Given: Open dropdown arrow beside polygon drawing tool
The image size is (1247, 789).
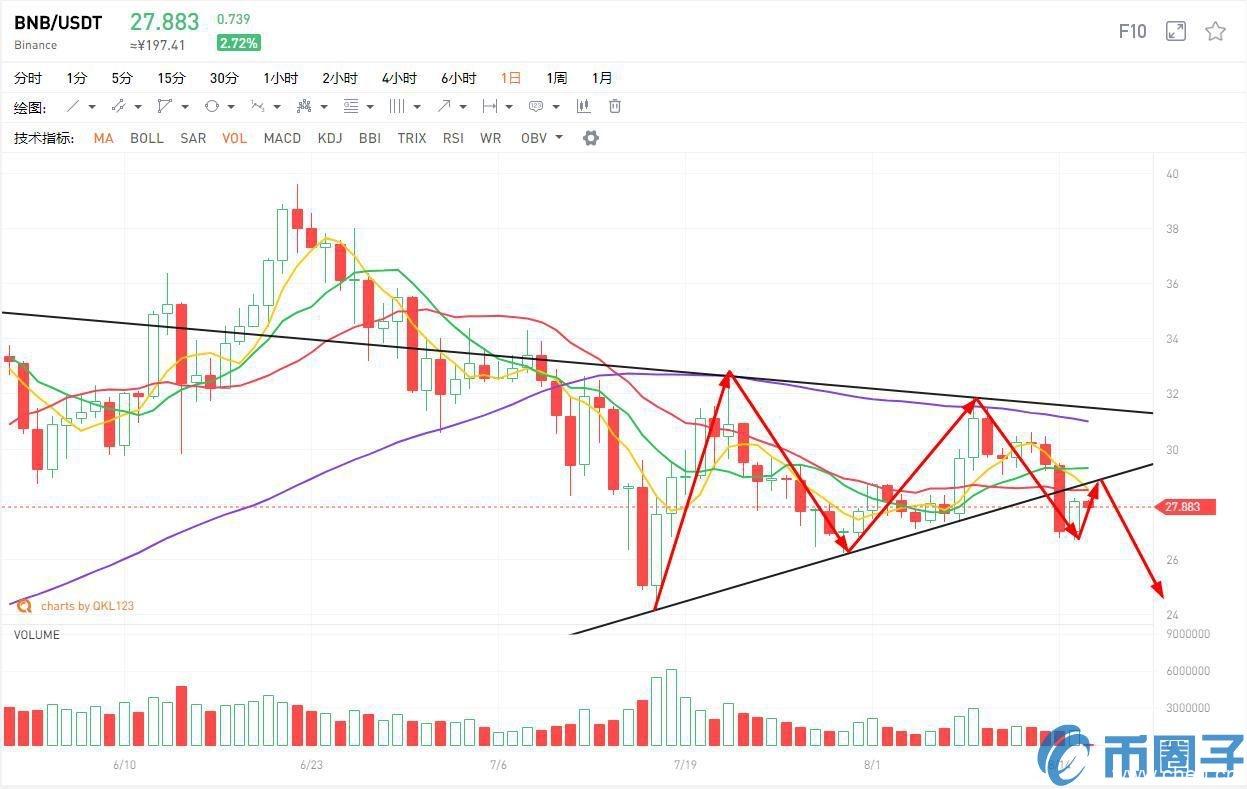Looking at the screenshot, I should tap(184, 106).
